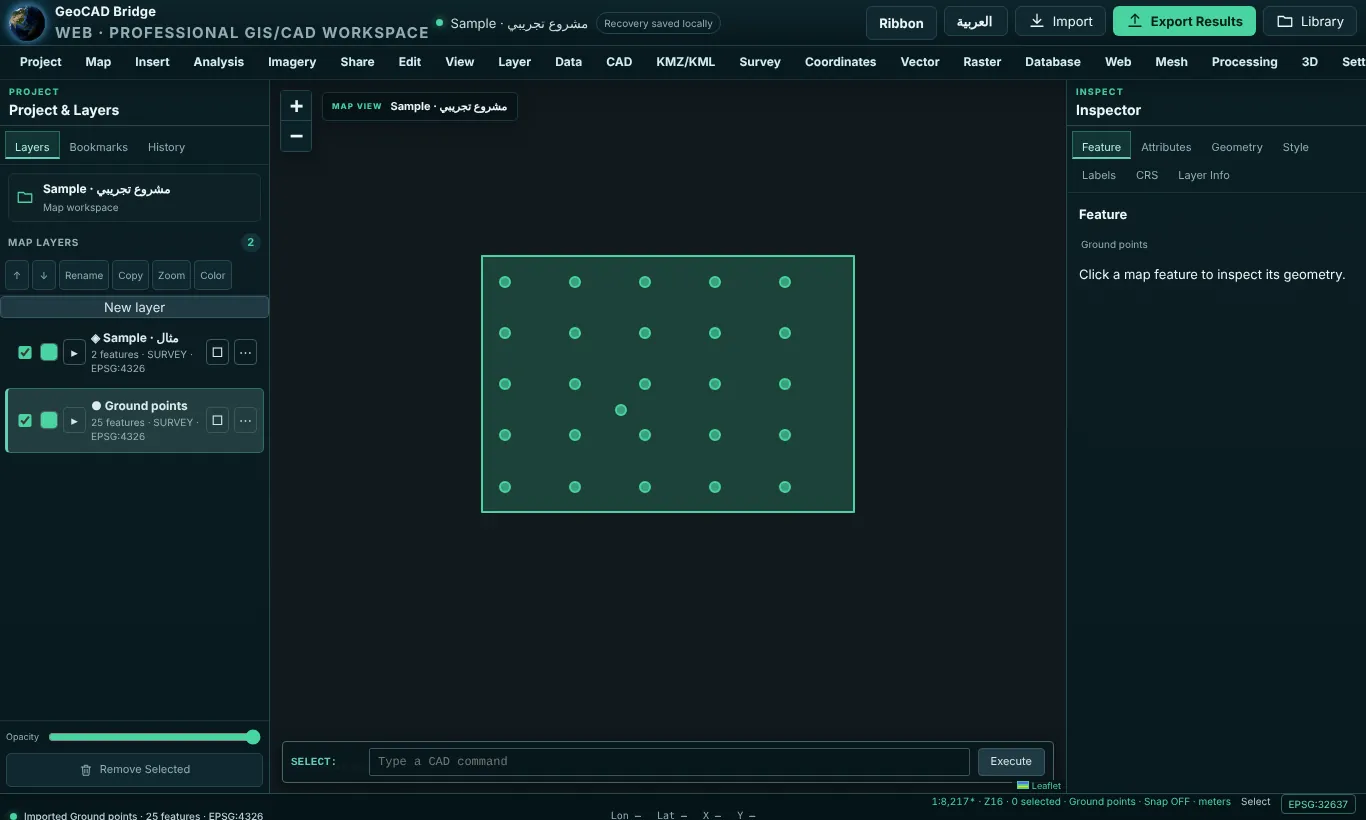Click the square icon on Ground points layer
Viewport: 1366px width, 820px height.
(x=217, y=420)
